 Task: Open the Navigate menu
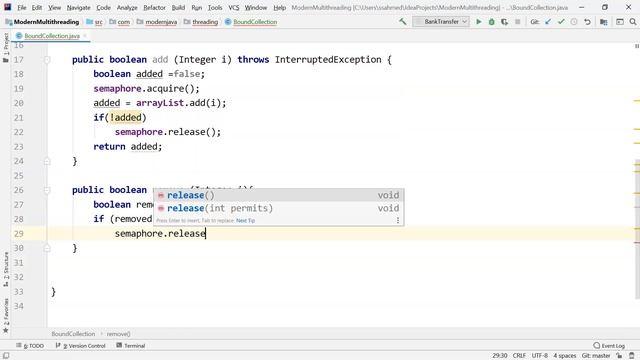pyautogui.click(x=78, y=7)
